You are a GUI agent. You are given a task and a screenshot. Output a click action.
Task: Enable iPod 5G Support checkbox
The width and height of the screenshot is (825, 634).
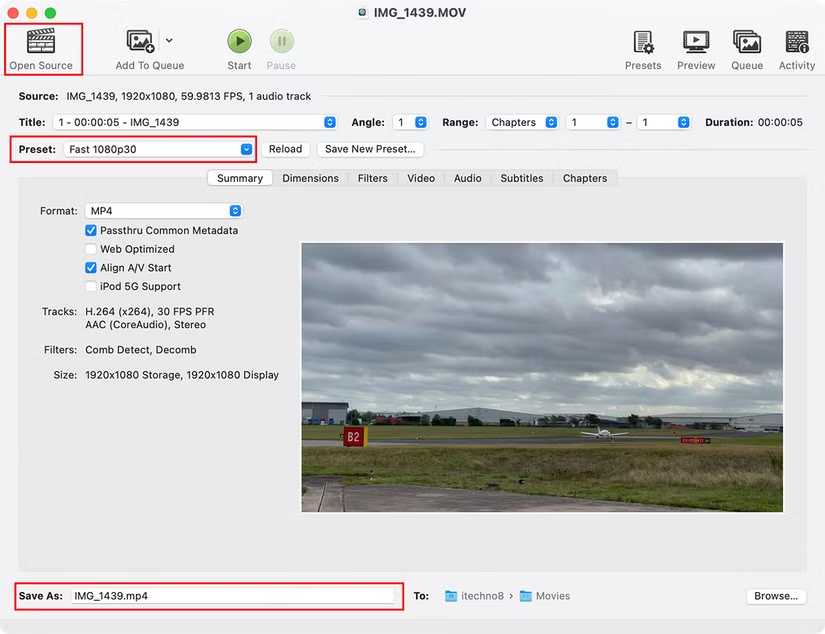click(x=90, y=286)
